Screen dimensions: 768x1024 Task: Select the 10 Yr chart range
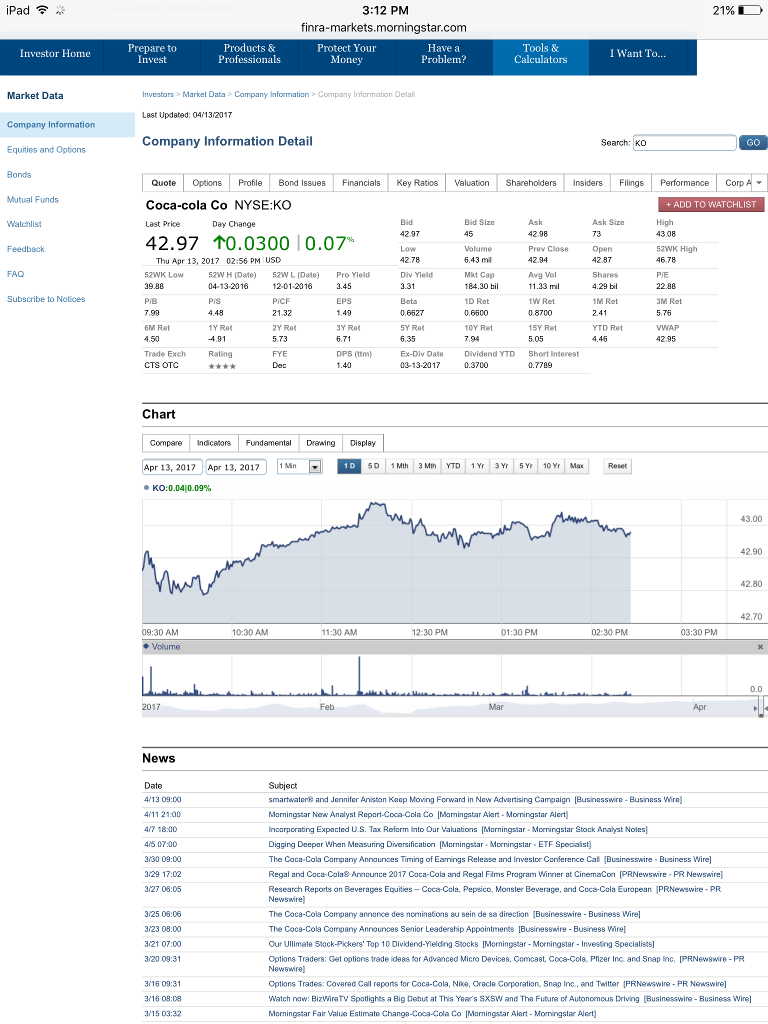pyautogui.click(x=552, y=466)
